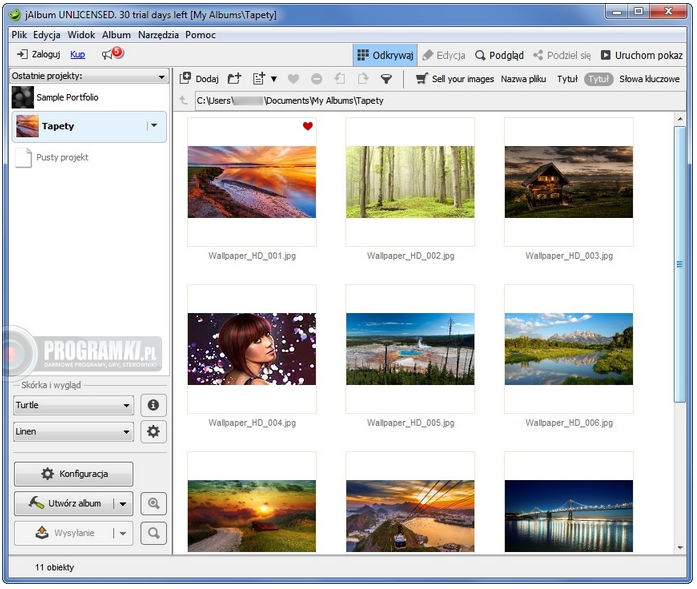Open the Kup purchase link
The width and height of the screenshot is (697, 589).
[x=77, y=54]
